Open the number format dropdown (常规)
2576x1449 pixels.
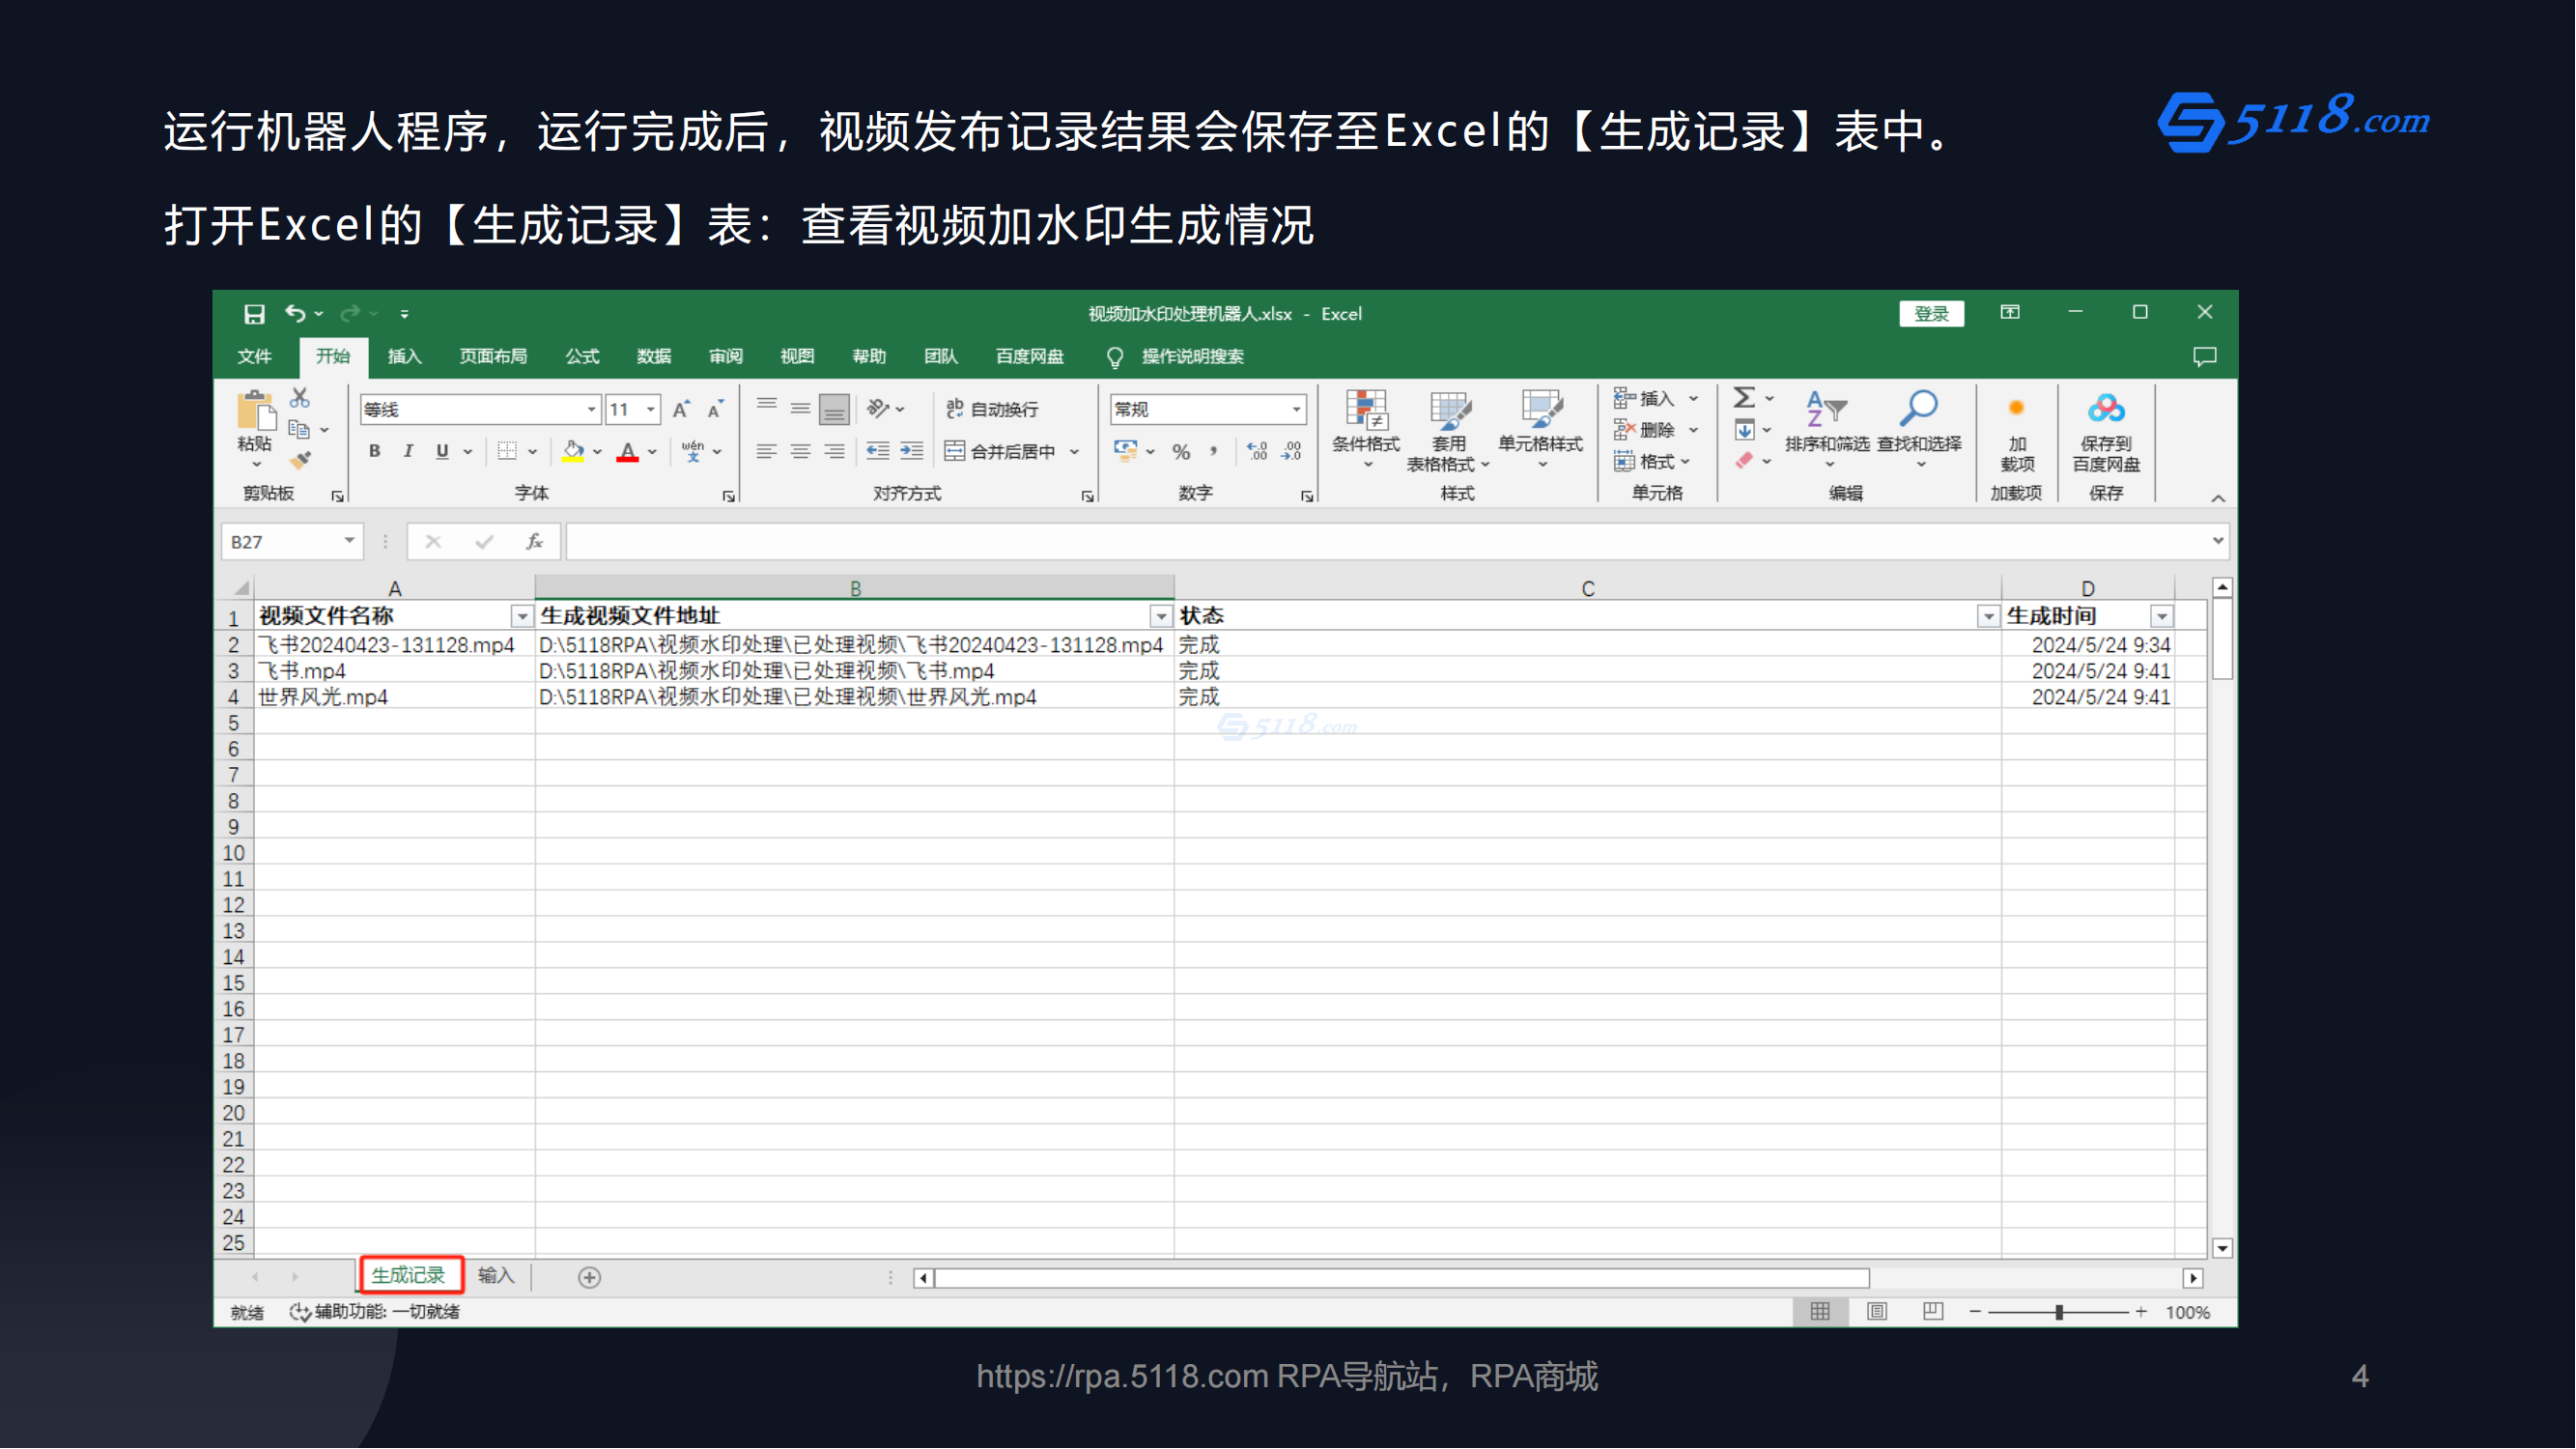[1296, 410]
